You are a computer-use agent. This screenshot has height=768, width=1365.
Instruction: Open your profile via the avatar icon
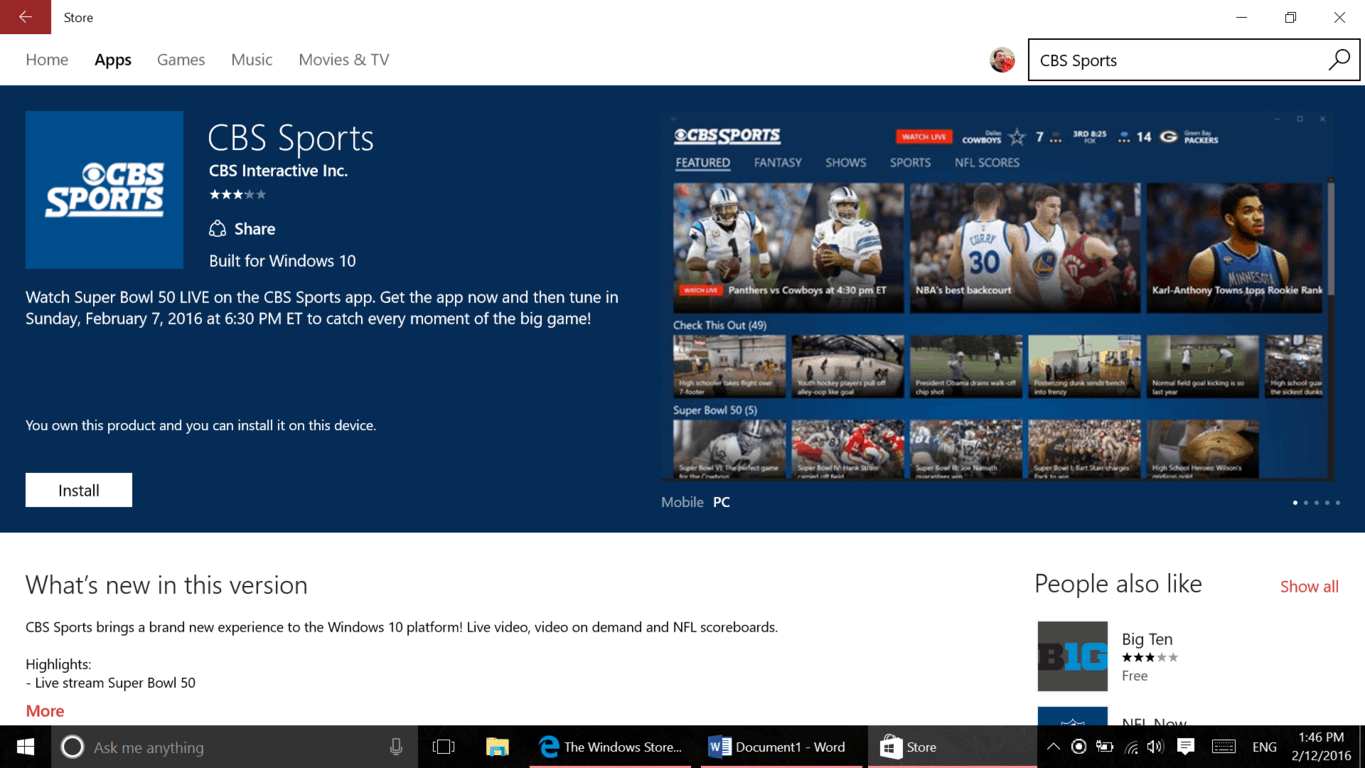pos(1001,59)
